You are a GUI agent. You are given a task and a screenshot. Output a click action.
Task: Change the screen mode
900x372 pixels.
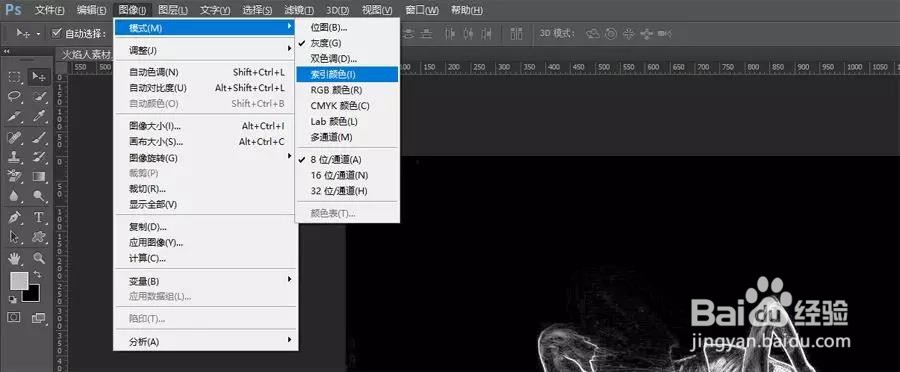[38, 317]
